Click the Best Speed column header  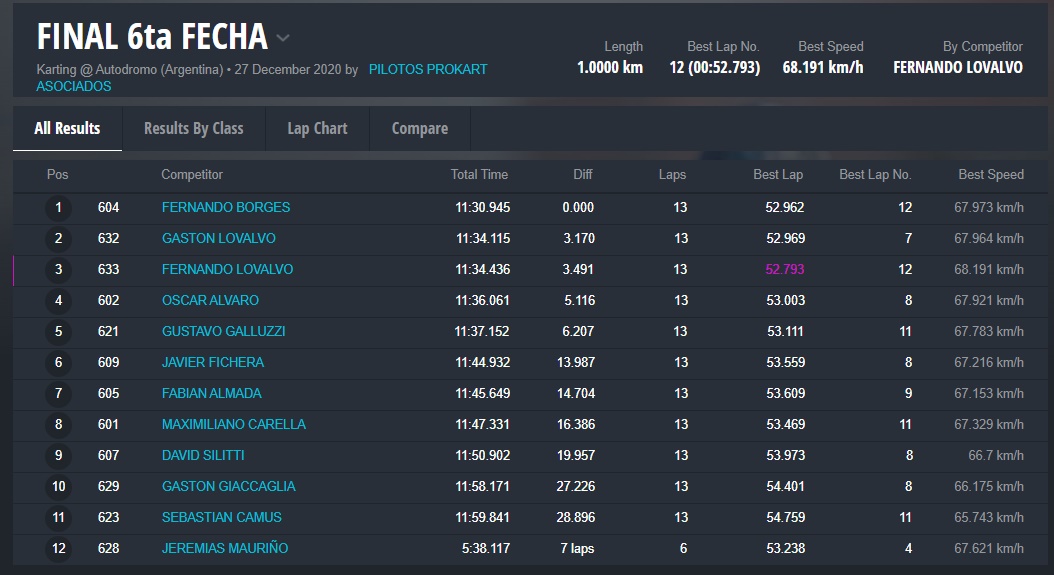click(990, 175)
